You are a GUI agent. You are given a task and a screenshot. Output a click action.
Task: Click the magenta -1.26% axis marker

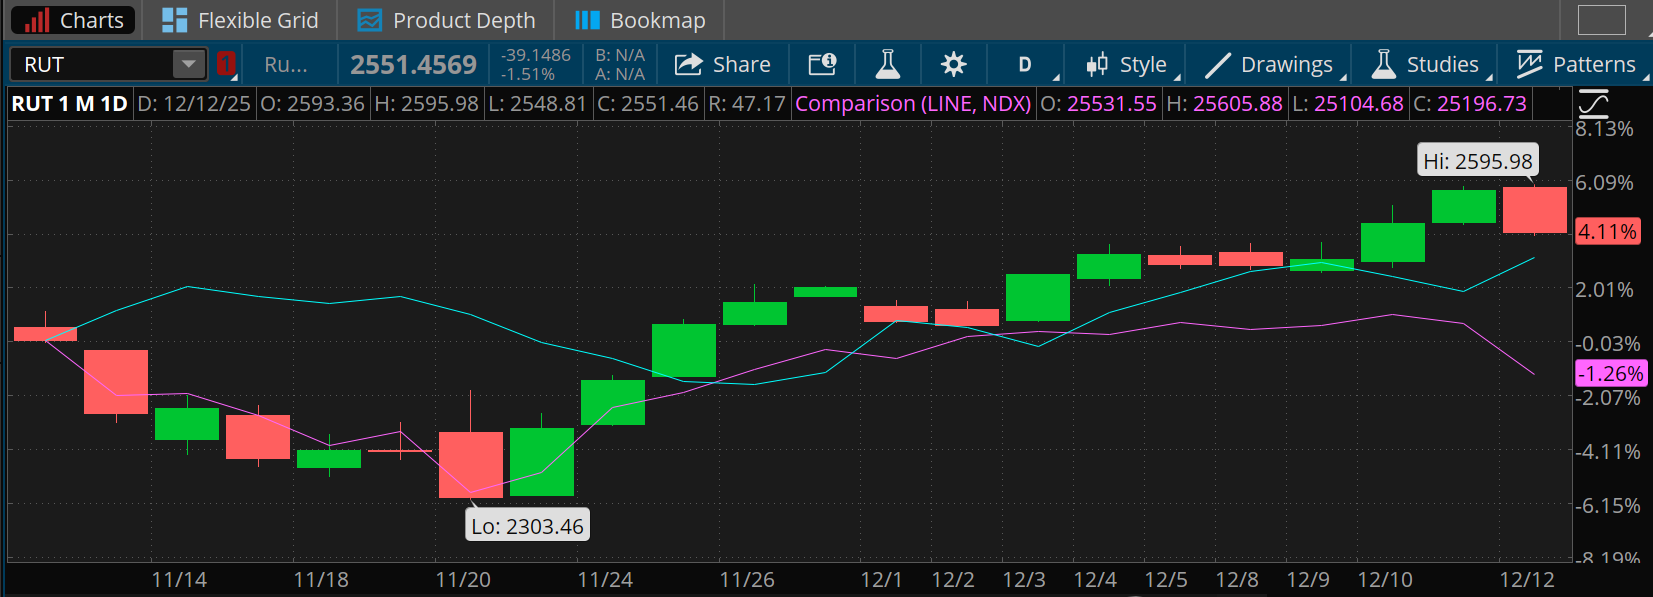point(1611,373)
